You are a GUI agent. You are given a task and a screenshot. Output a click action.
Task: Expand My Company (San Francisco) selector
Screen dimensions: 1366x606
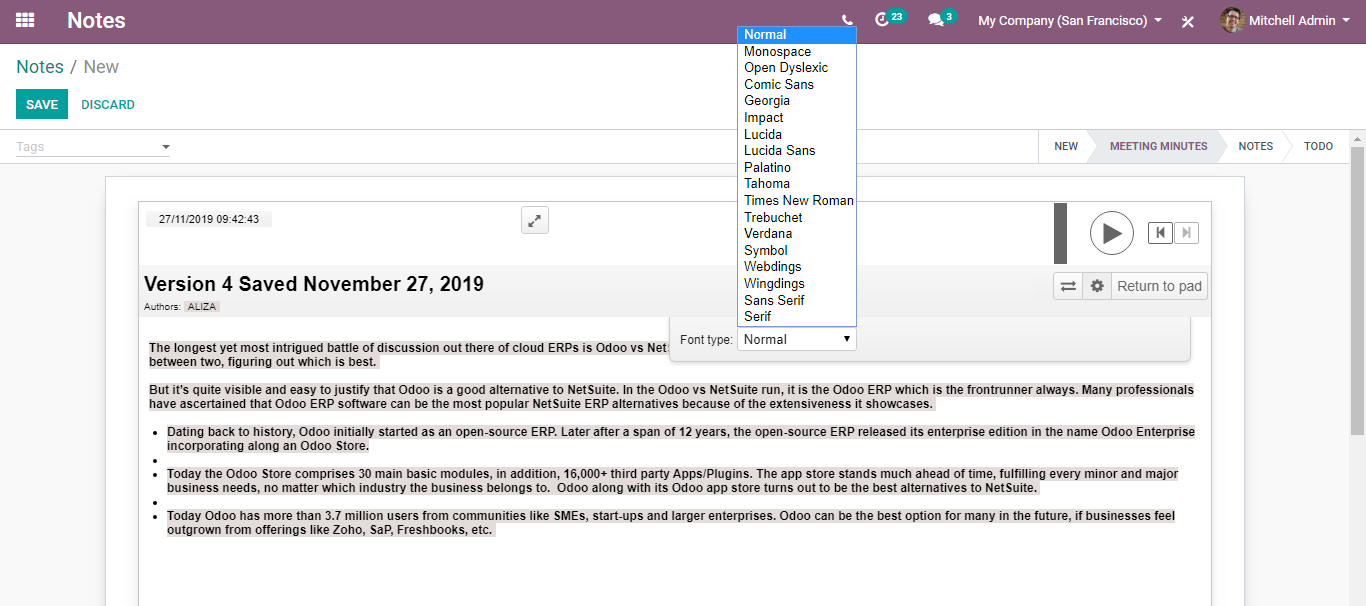tap(1070, 20)
